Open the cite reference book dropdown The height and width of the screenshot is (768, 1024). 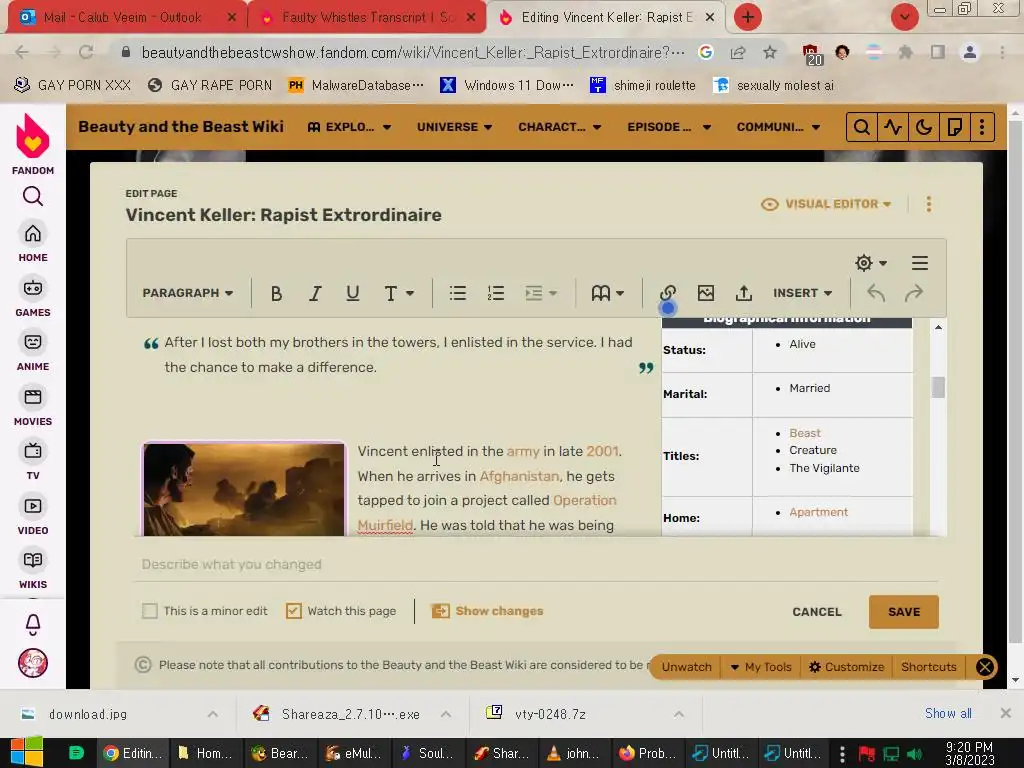pyautogui.click(x=607, y=293)
